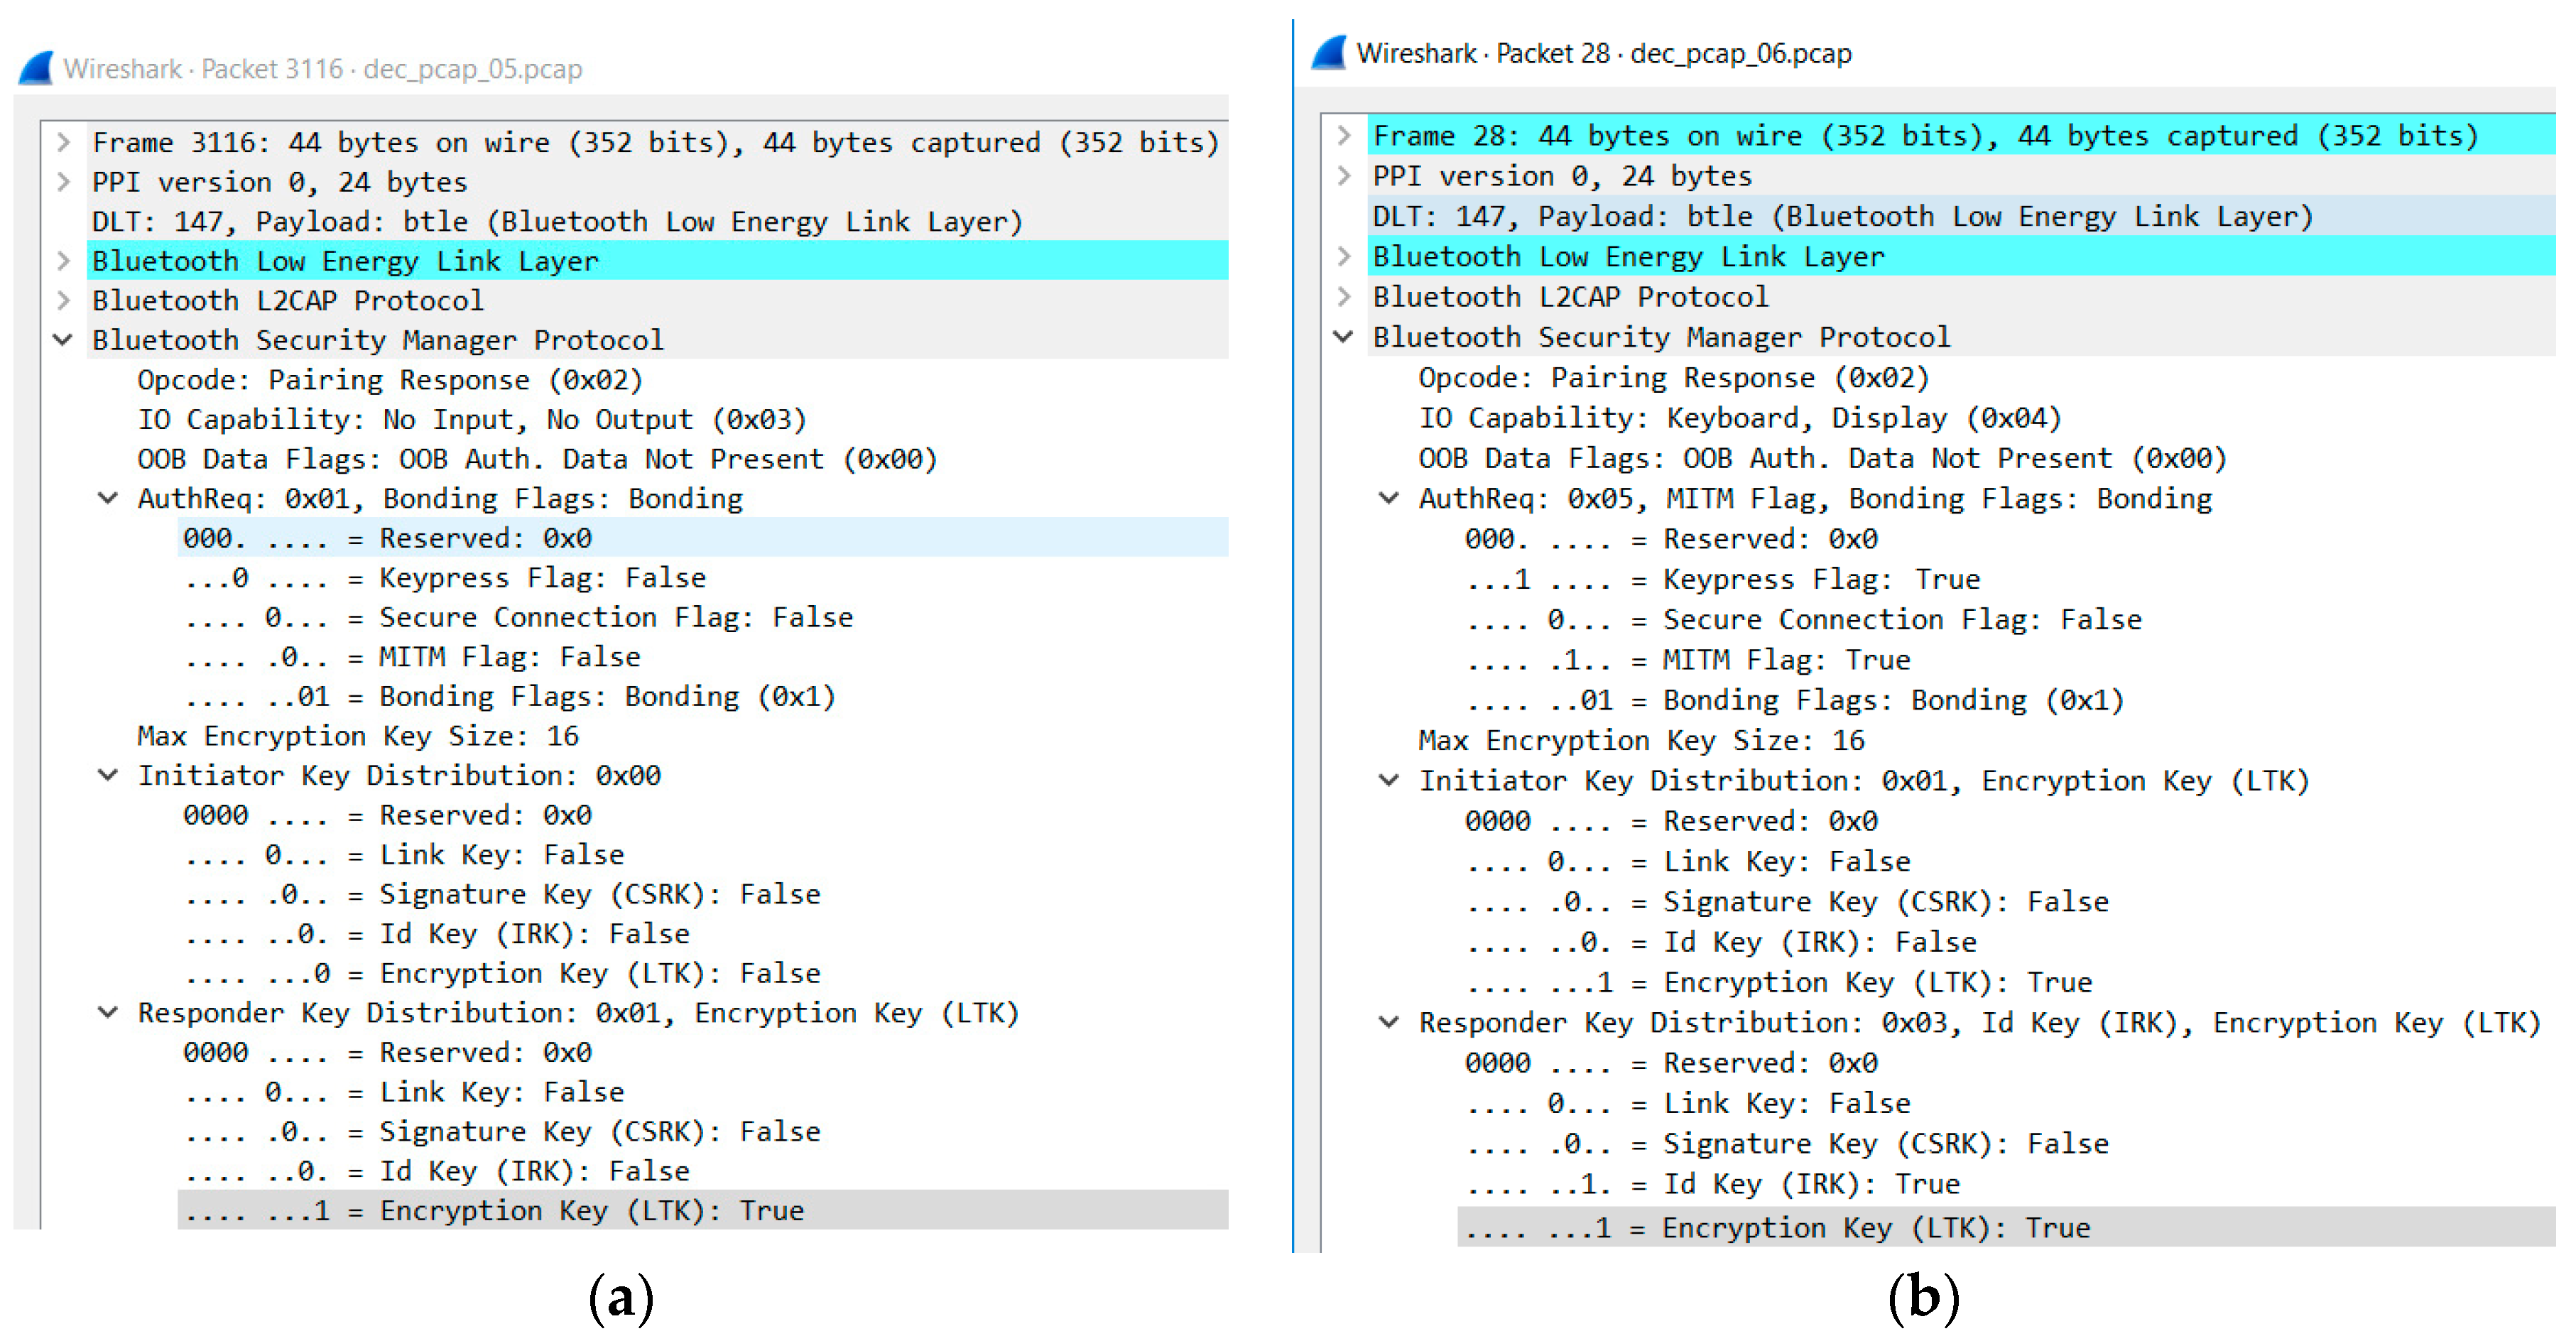Image resolution: width=2576 pixels, height=1341 pixels.
Task: Expand Bluetooth L2CAP Protocol in left window
Action: [x=63, y=300]
